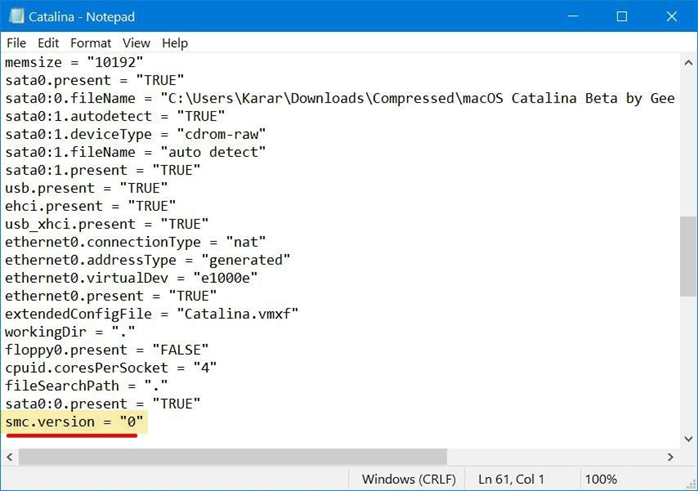Click the sata0:0.present = "TRUE" line
Screen dimensions: 698x491
pos(103,404)
